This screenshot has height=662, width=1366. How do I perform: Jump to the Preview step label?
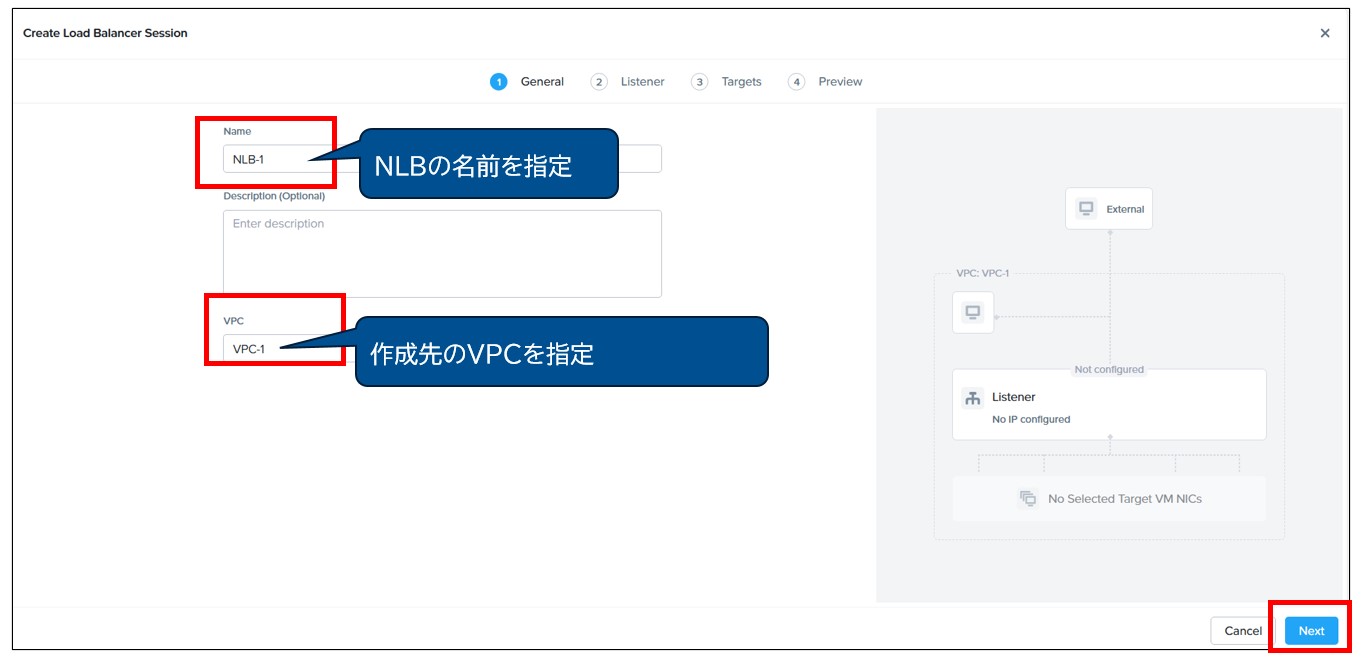click(x=840, y=82)
